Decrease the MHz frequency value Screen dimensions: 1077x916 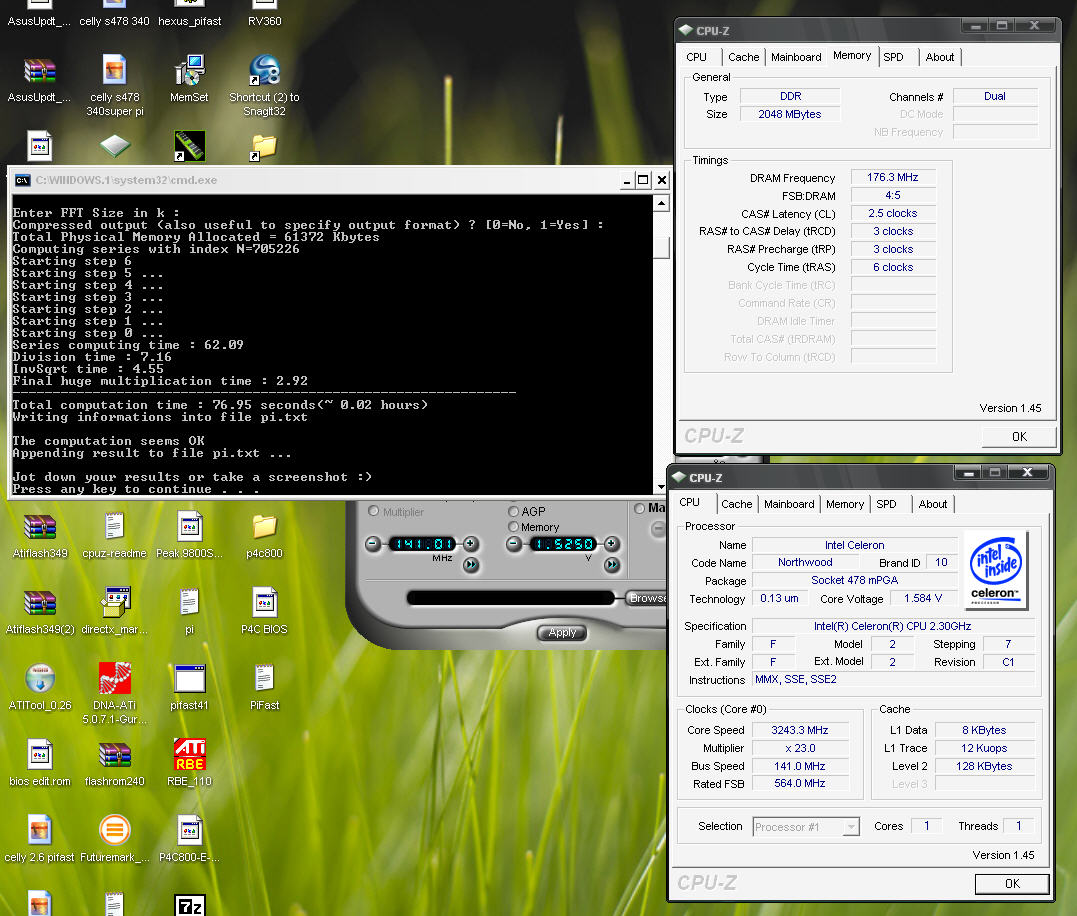coord(372,544)
